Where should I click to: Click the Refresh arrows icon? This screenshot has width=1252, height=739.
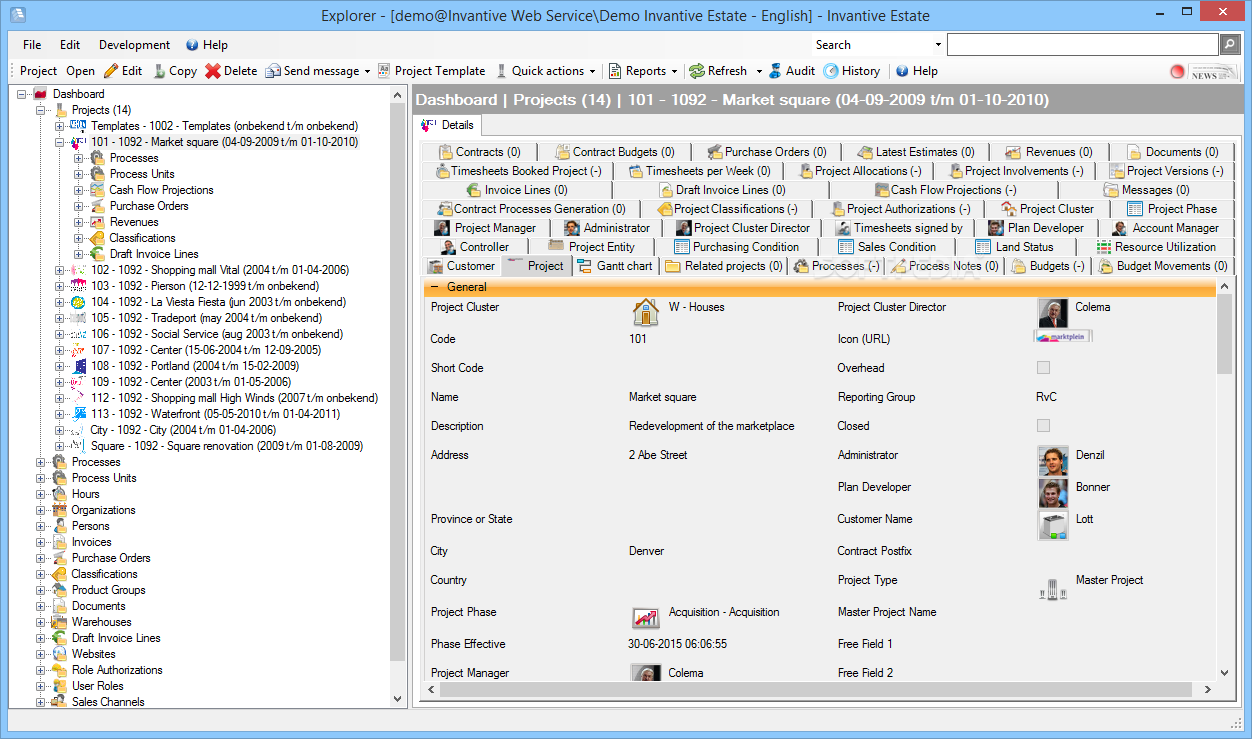pyautogui.click(x=696, y=71)
